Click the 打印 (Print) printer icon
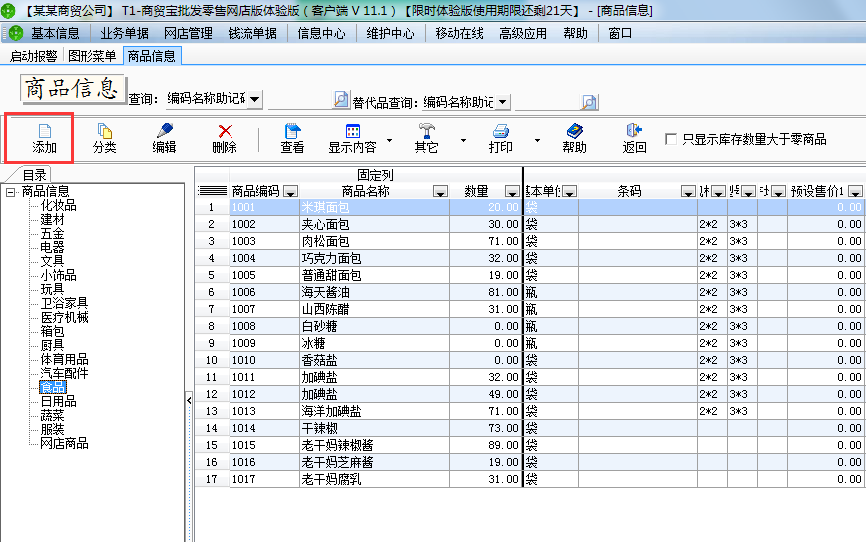Viewport: 866px width, 542px height. 500,131
